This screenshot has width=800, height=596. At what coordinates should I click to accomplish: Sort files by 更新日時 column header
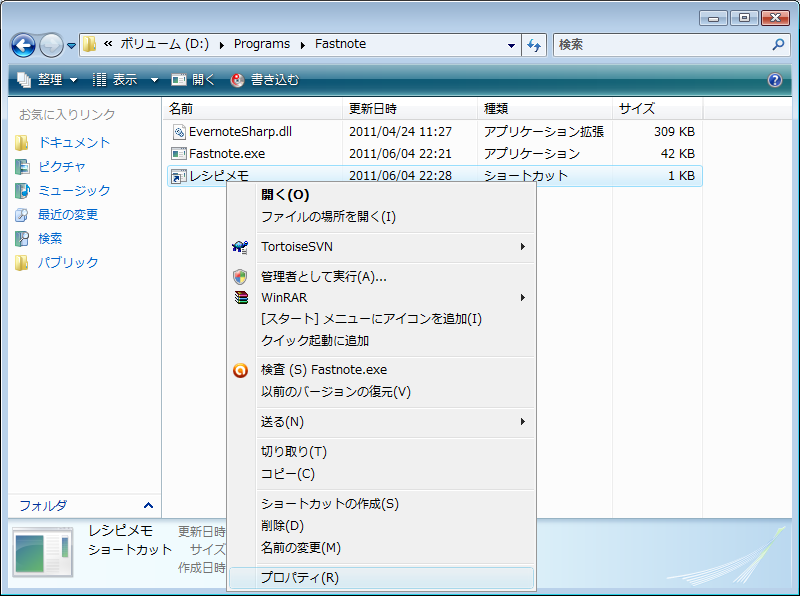tap(373, 108)
